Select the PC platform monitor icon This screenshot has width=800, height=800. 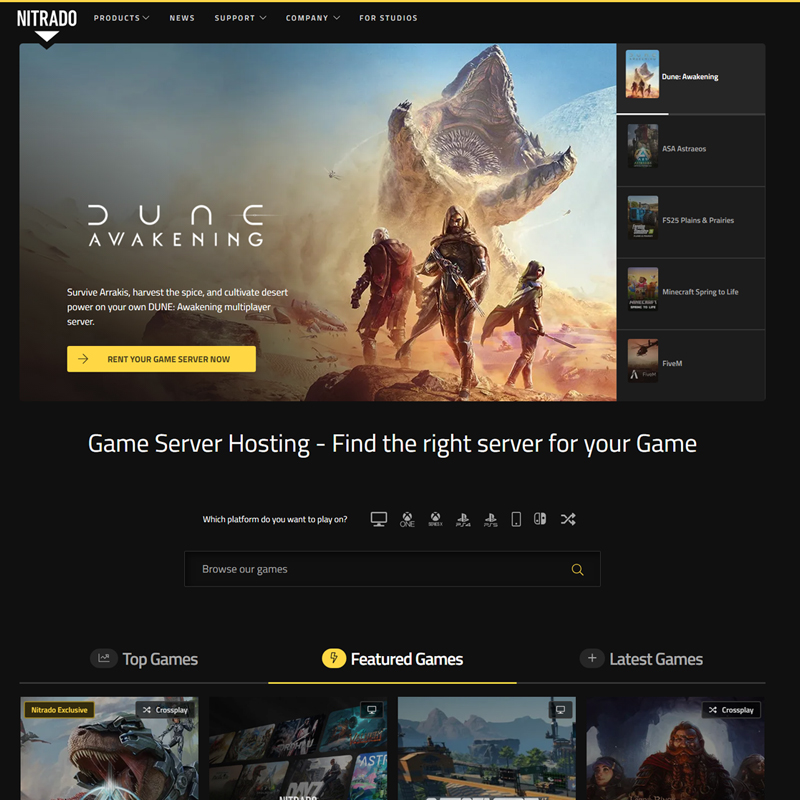coord(378,519)
